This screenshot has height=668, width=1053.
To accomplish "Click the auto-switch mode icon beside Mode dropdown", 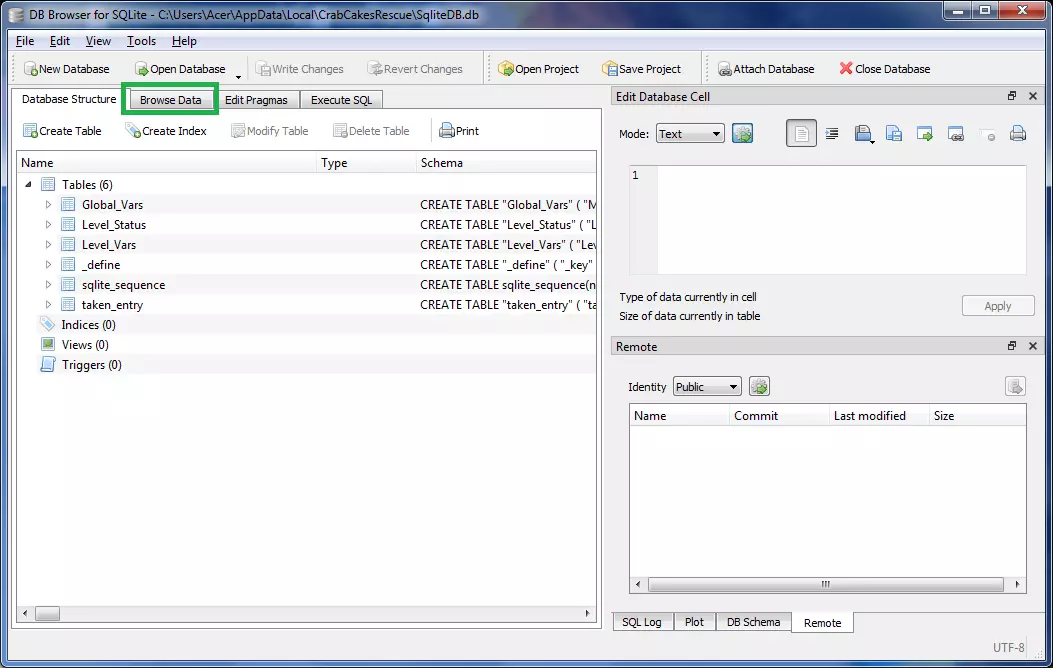I will click(x=742, y=134).
